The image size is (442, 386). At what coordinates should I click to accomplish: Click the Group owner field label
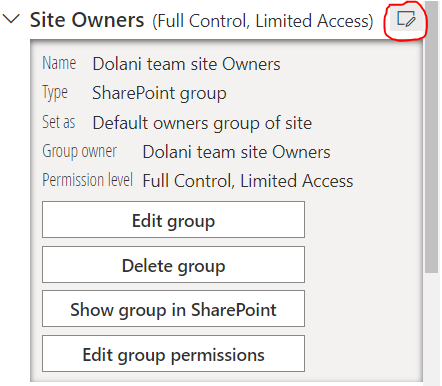(80, 152)
